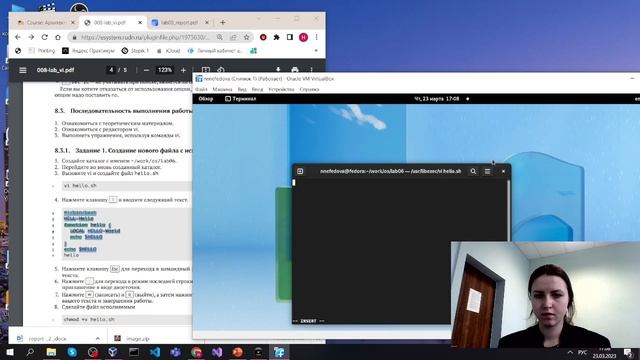This screenshot has width=640, height=360.
Task: Open the PDF viewer more options menu
Action: (311, 70)
